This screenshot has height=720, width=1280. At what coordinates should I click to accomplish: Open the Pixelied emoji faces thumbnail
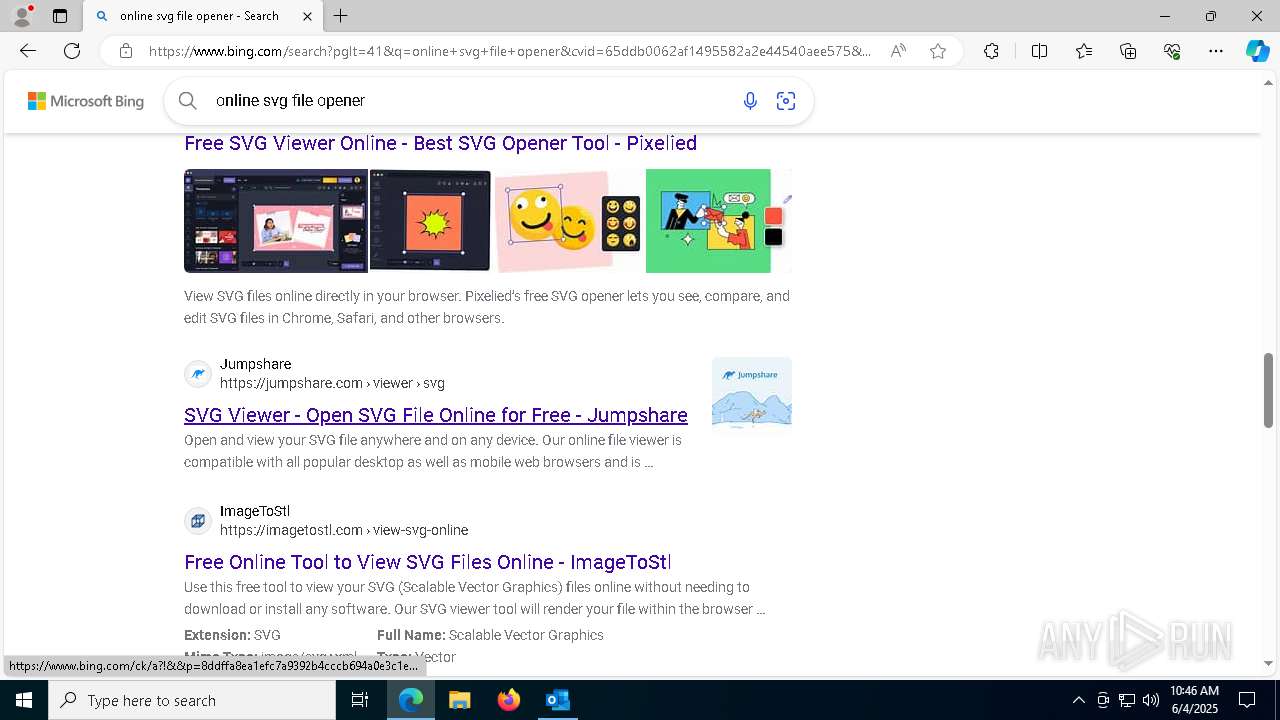(568, 221)
